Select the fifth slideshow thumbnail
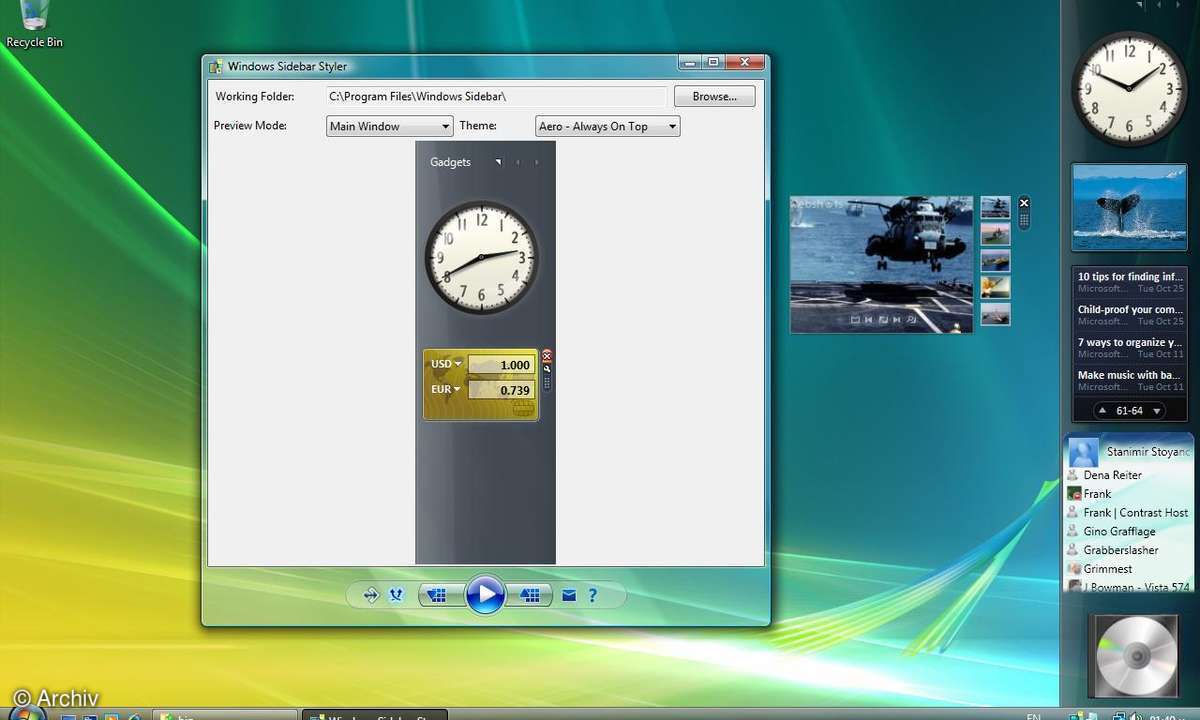Screen dimensions: 1200x720 (995, 315)
